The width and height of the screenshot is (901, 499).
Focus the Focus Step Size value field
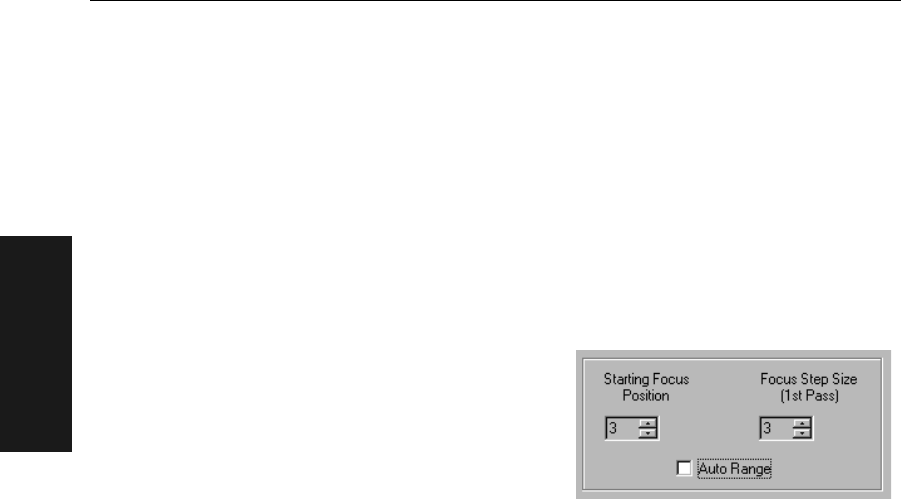coord(776,428)
